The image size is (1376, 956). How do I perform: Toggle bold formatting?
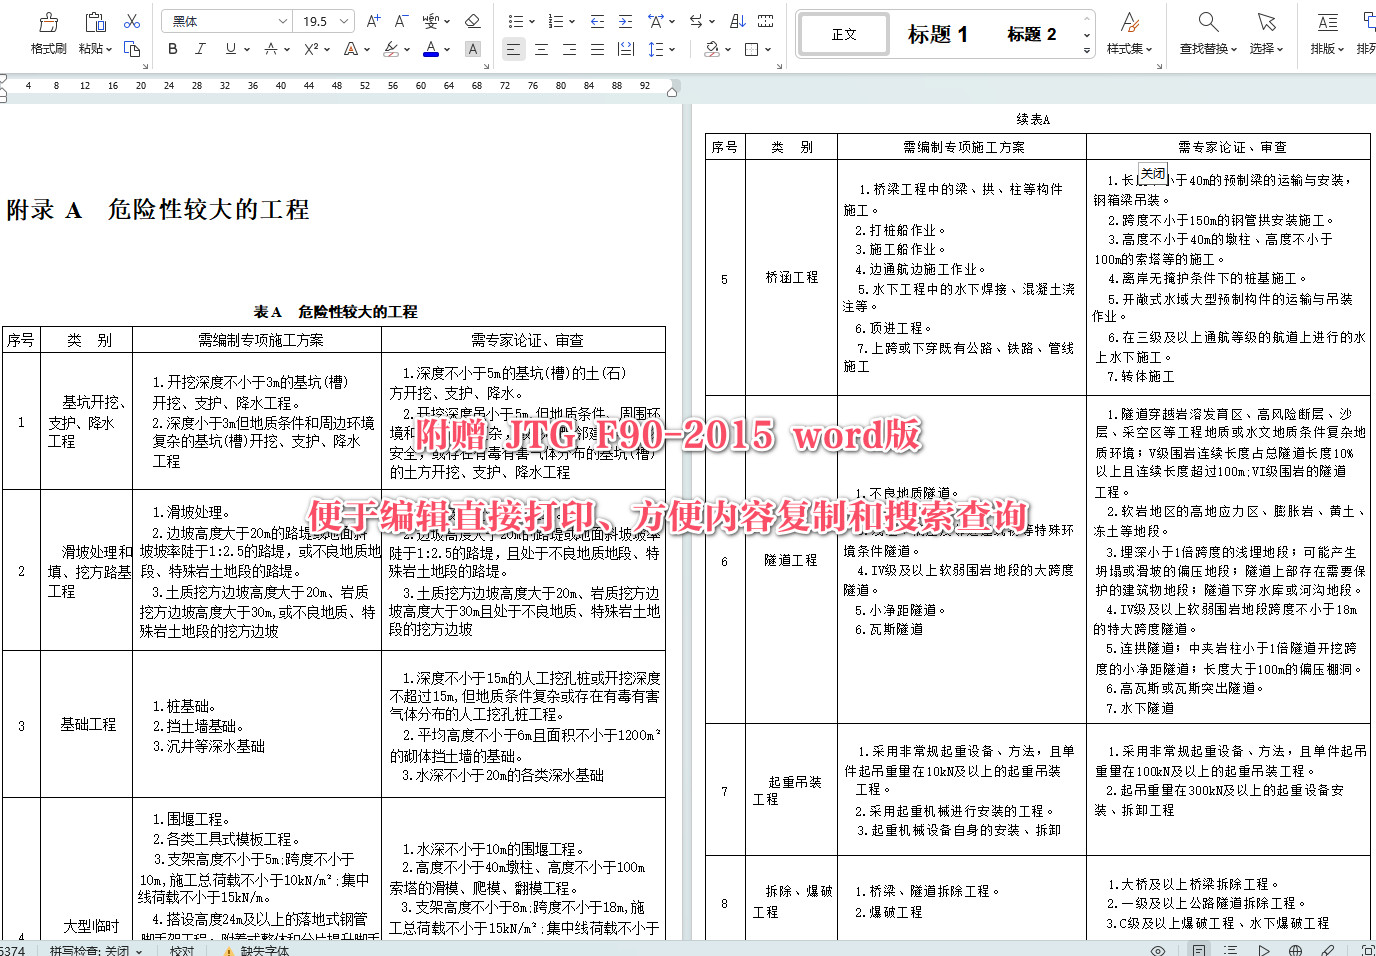point(172,48)
